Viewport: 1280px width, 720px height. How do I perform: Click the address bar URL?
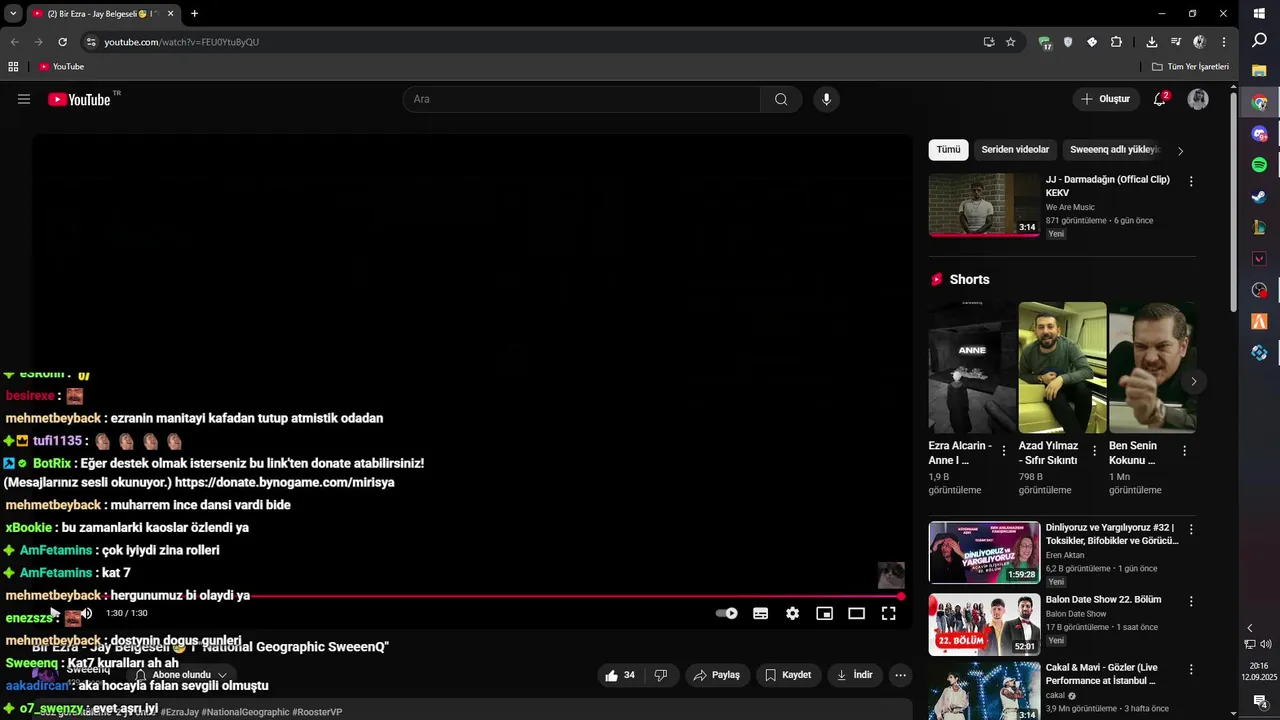coord(182,42)
